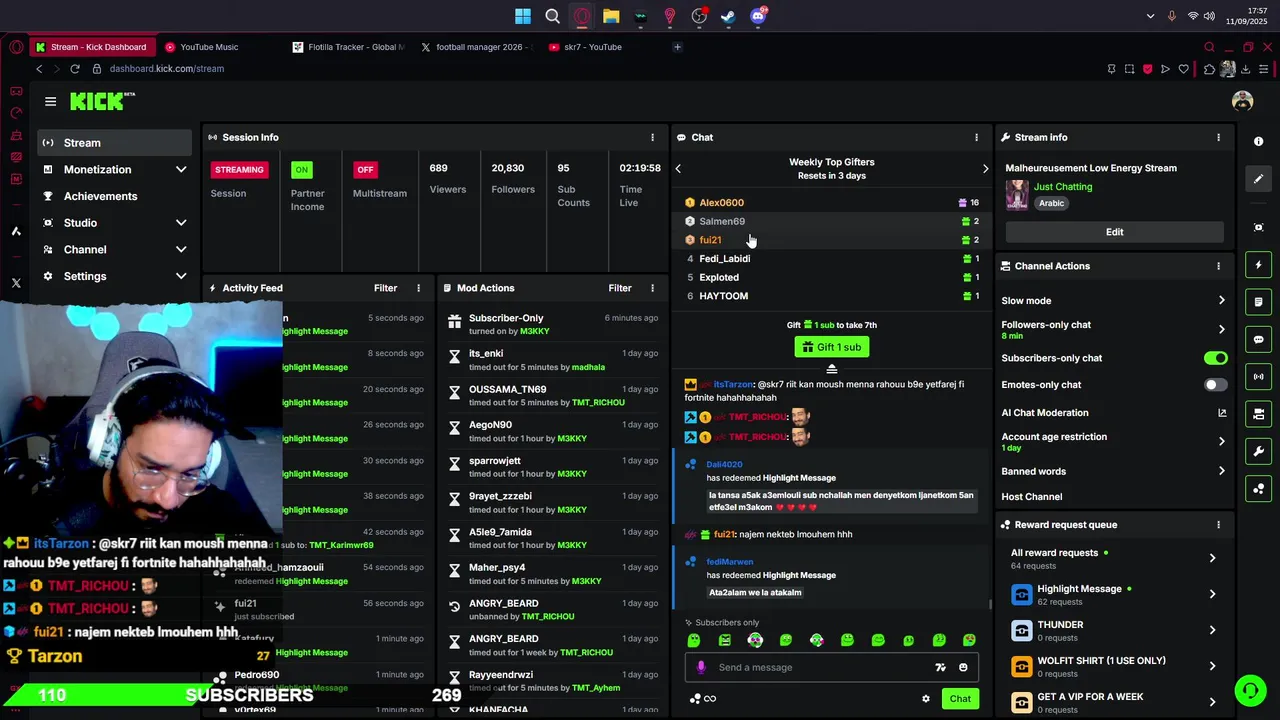Click the lightning bolt icon in right sidebar
This screenshot has height=720, width=1280.
[x=1258, y=265]
